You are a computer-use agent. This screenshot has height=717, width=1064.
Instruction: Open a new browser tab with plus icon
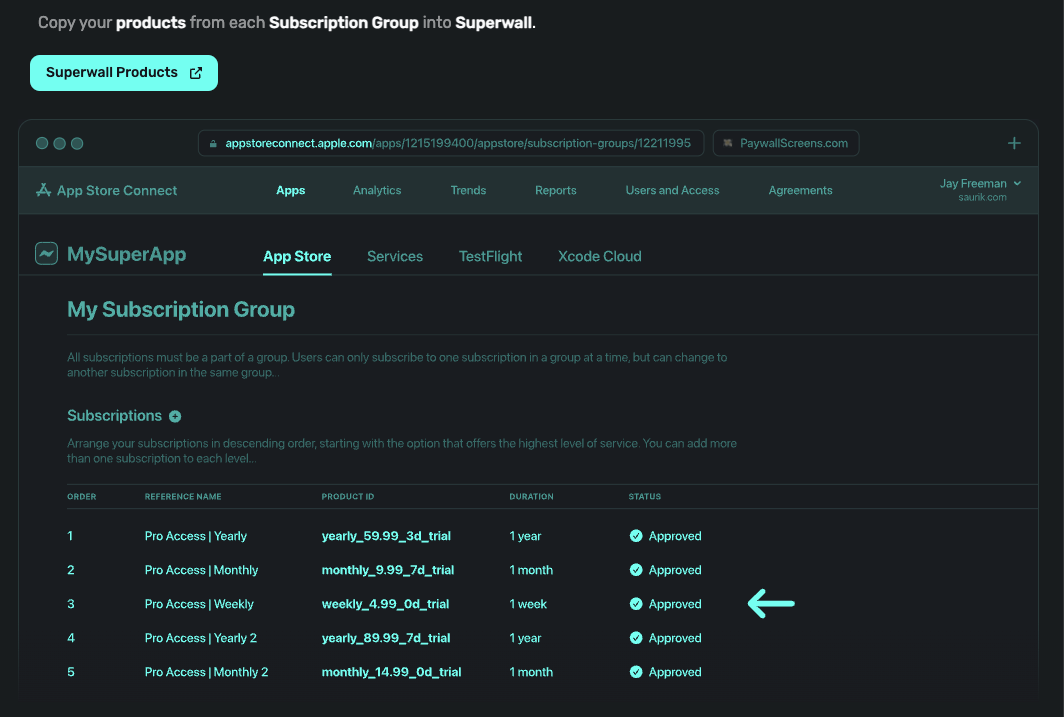(x=1014, y=143)
